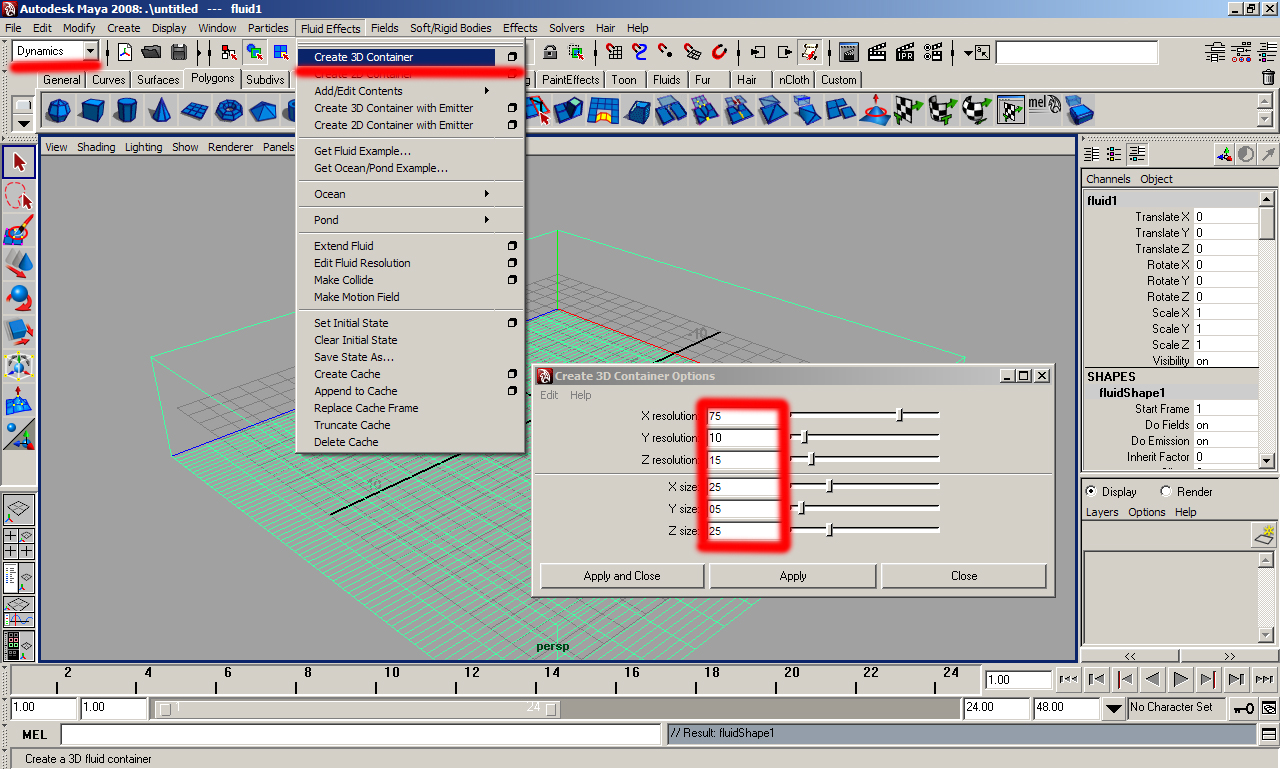Start IPR render with IPR icon
Image resolution: width=1280 pixels, height=769 pixels.
905,52
